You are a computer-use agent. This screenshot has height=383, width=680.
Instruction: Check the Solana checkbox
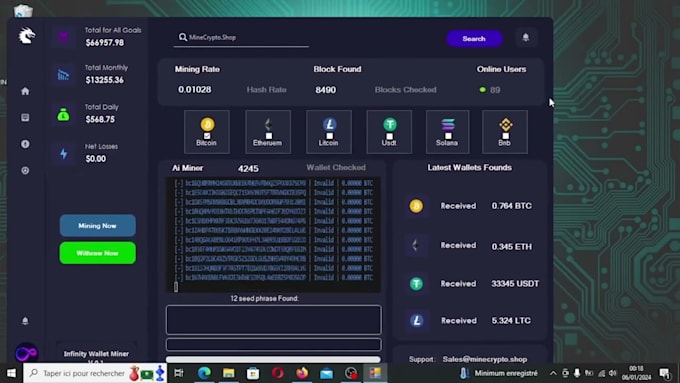448,136
